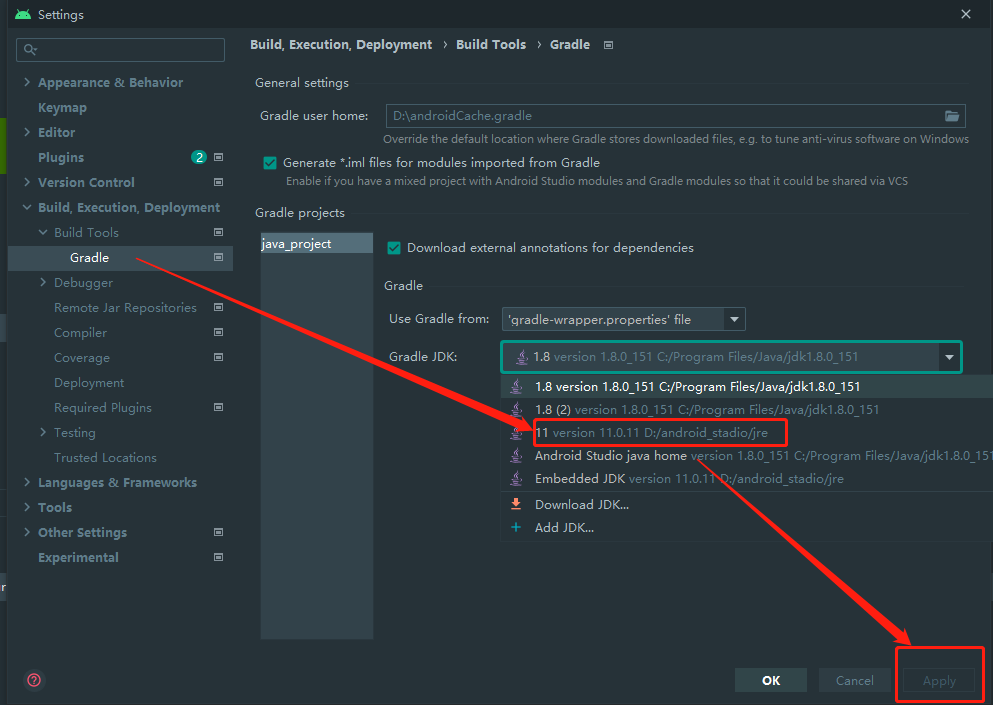Open Coverage settings
This screenshot has height=705, width=993.
82,358
